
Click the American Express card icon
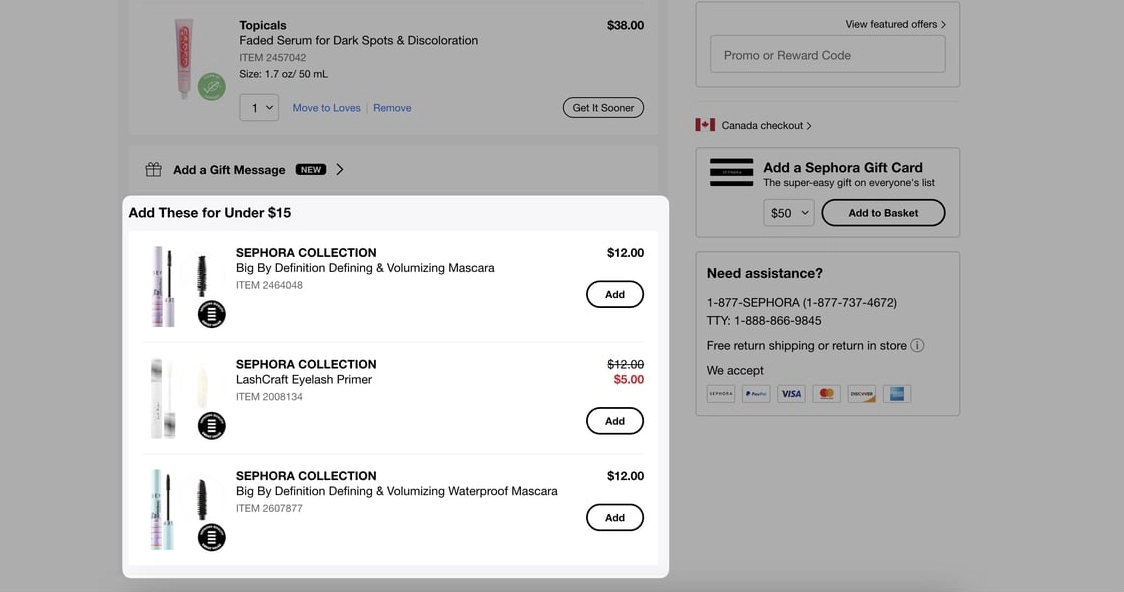[x=896, y=394]
